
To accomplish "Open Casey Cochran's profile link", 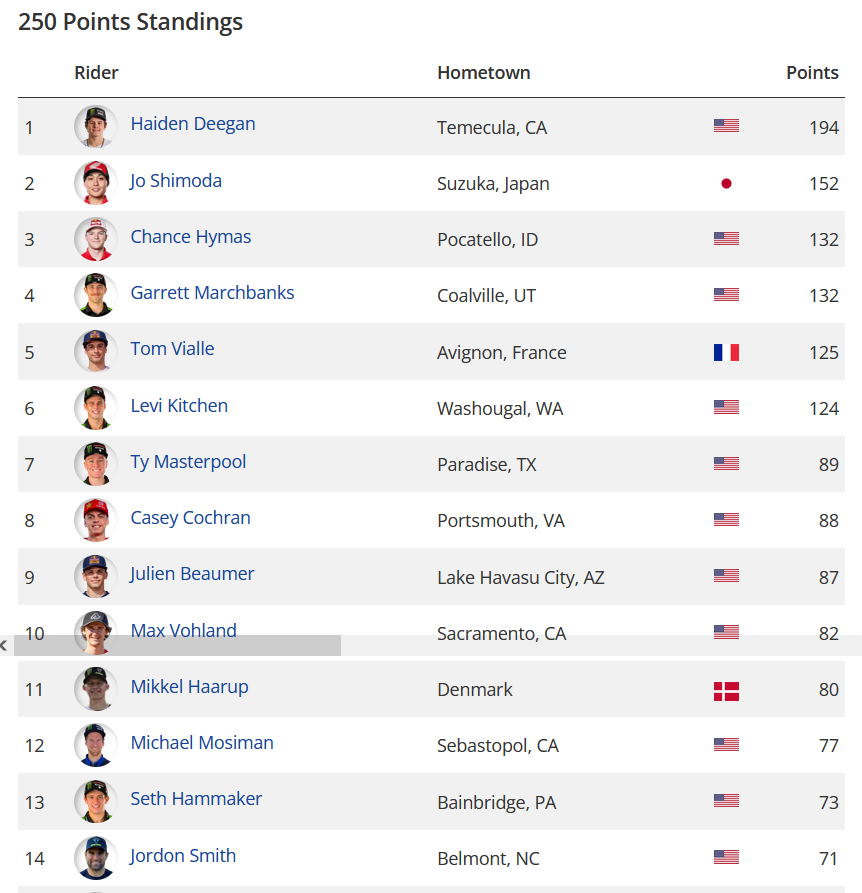I will coord(191,518).
